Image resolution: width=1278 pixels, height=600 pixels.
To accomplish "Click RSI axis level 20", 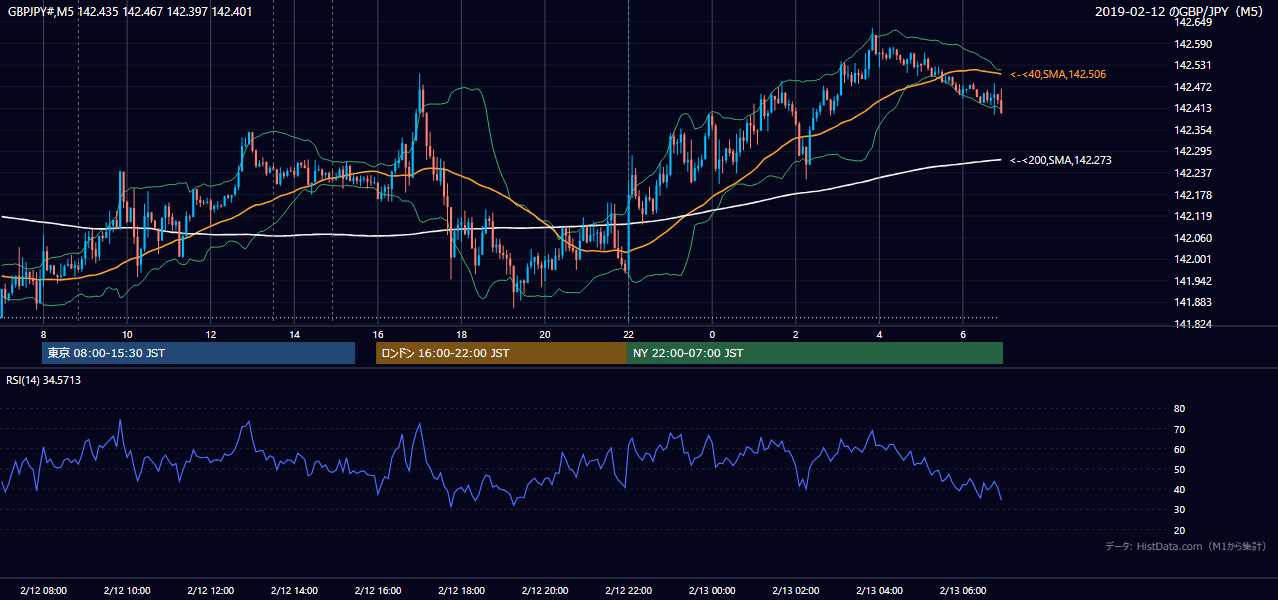I will pos(1179,531).
